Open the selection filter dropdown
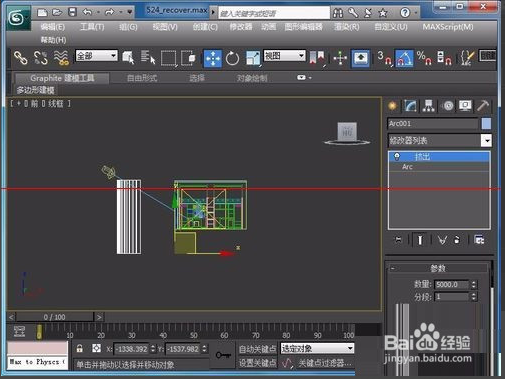The image size is (505, 379). [97, 56]
